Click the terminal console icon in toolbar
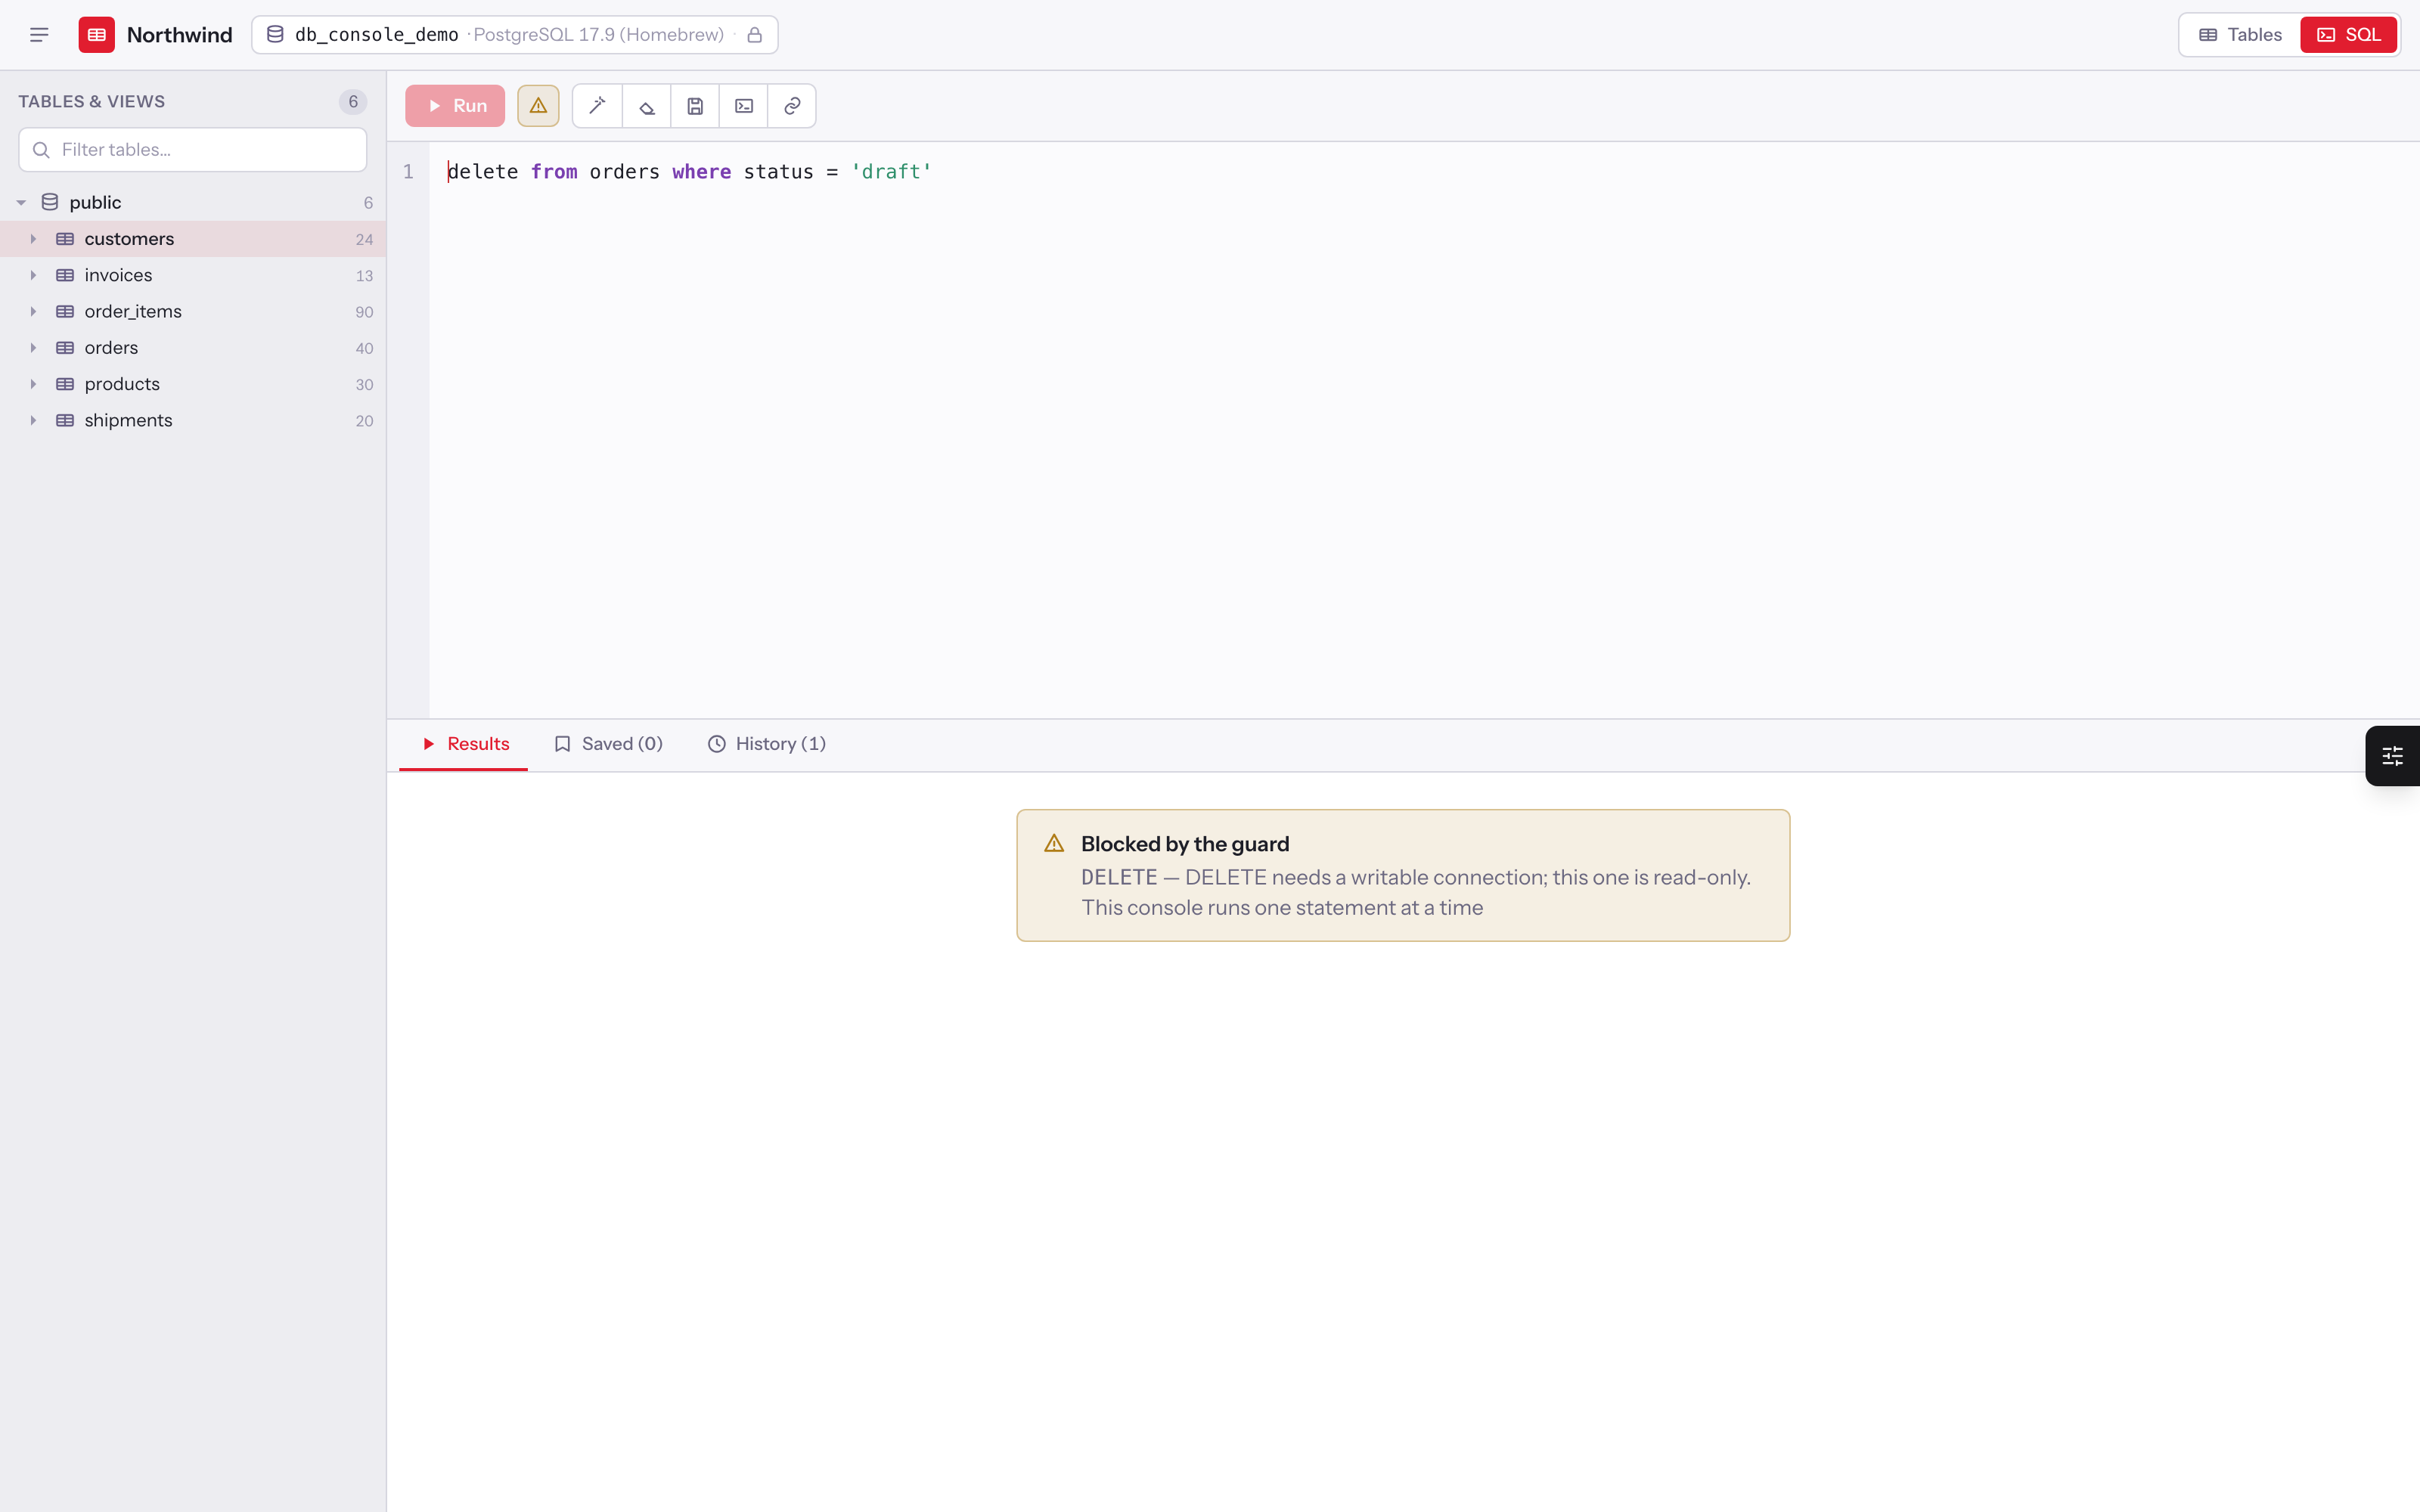The image size is (2420, 1512). tap(744, 106)
